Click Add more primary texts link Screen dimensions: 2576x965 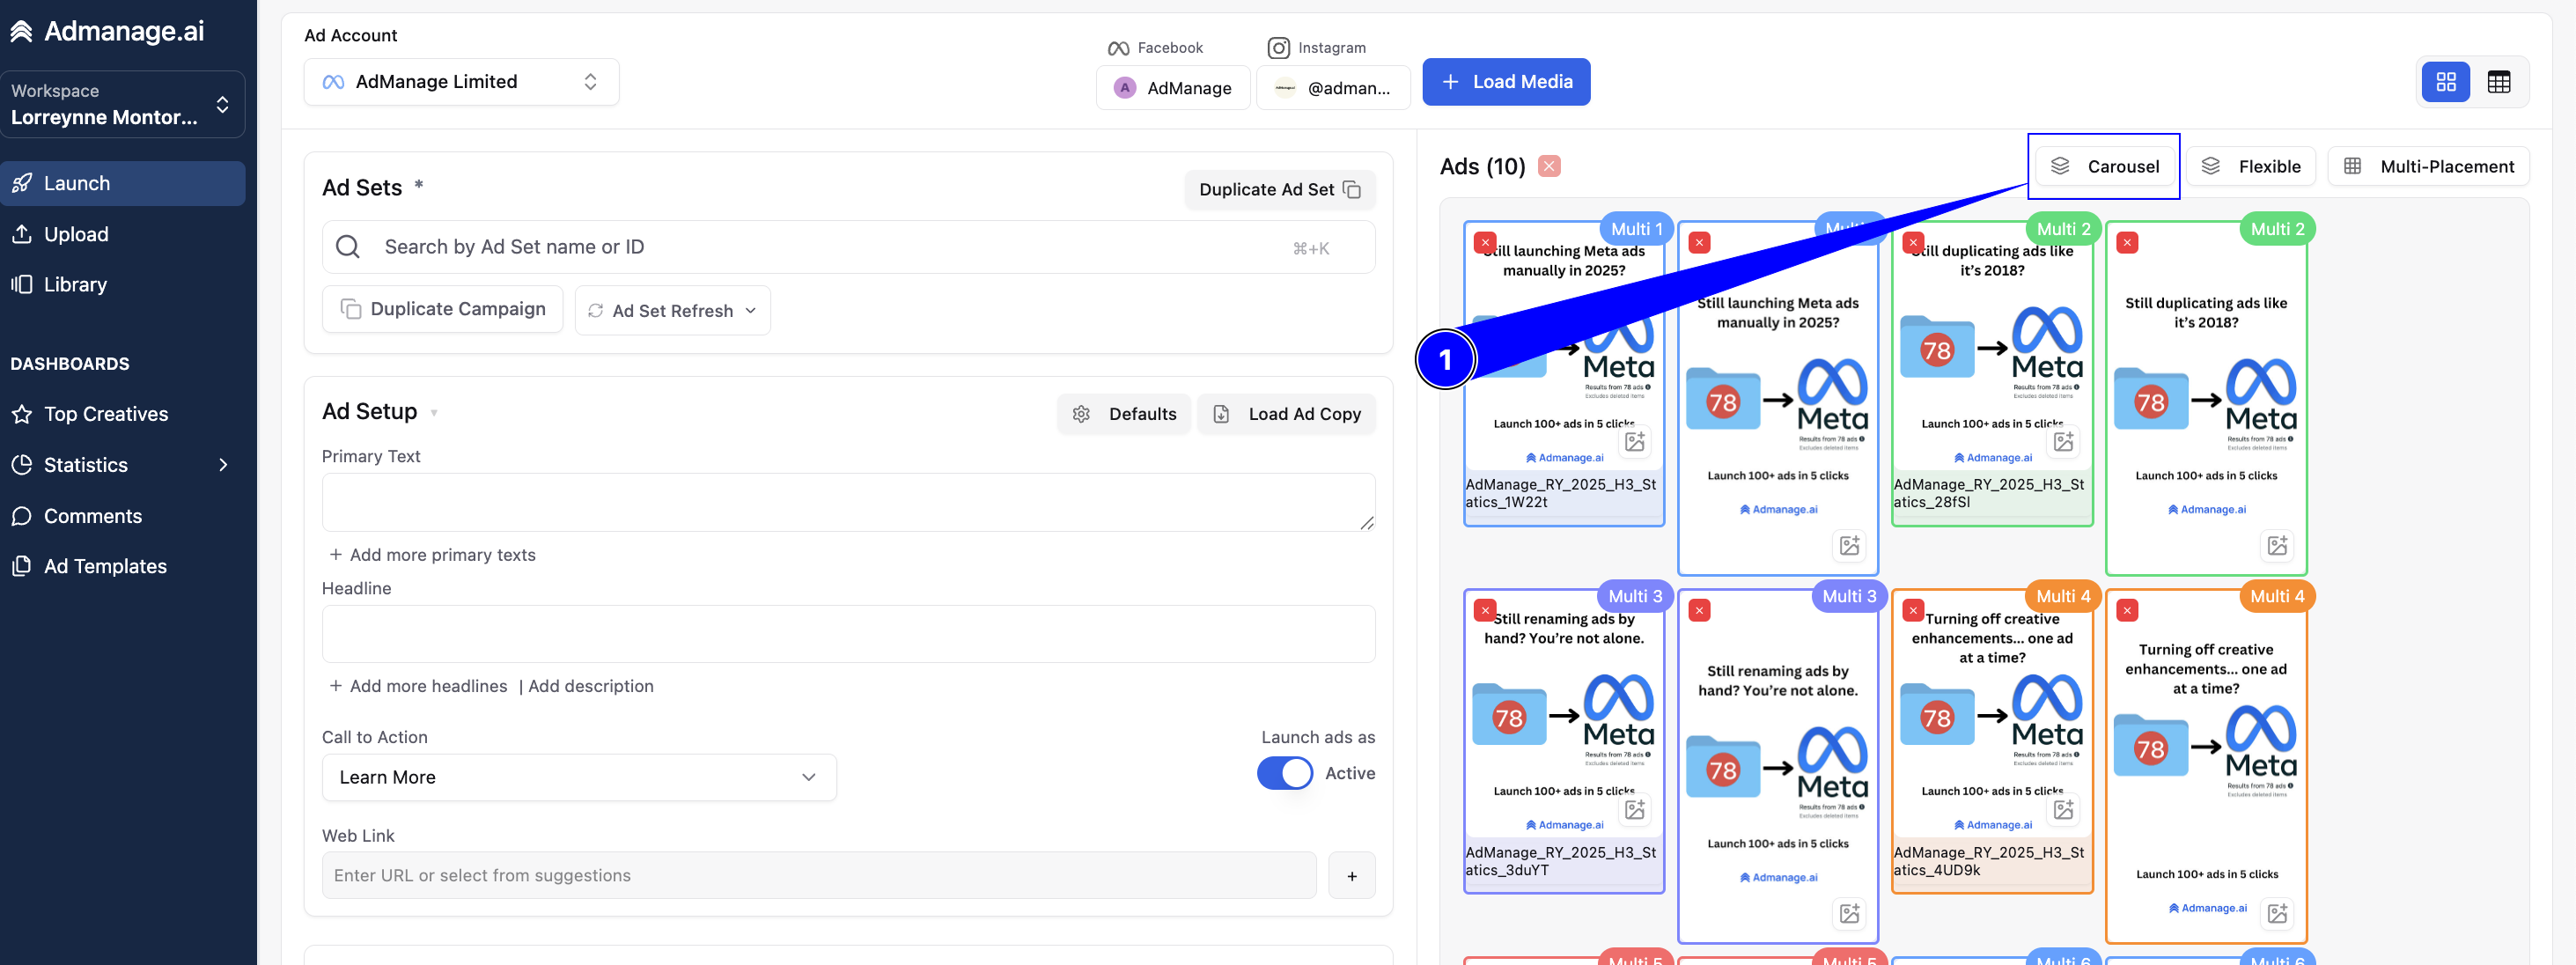(x=433, y=555)
